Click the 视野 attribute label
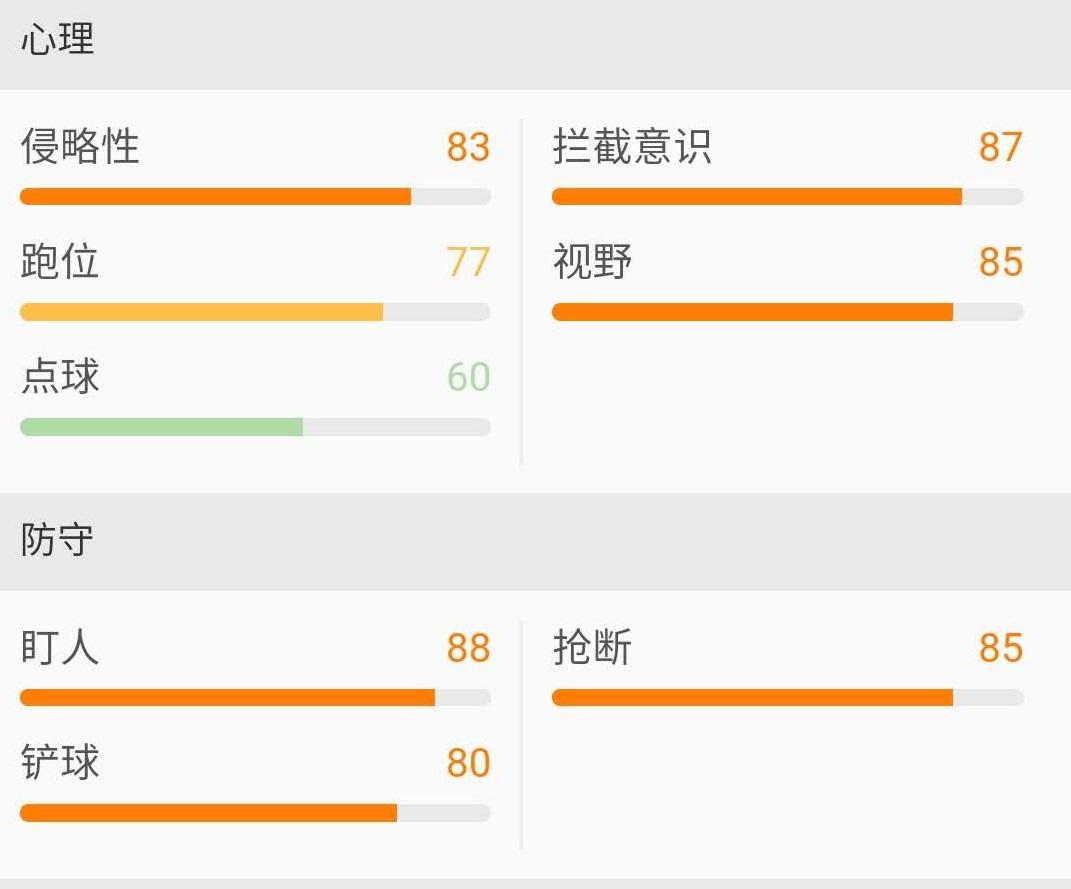This screenshot has height=889, width=1071. pyautogui.click(x=592, y=262)
